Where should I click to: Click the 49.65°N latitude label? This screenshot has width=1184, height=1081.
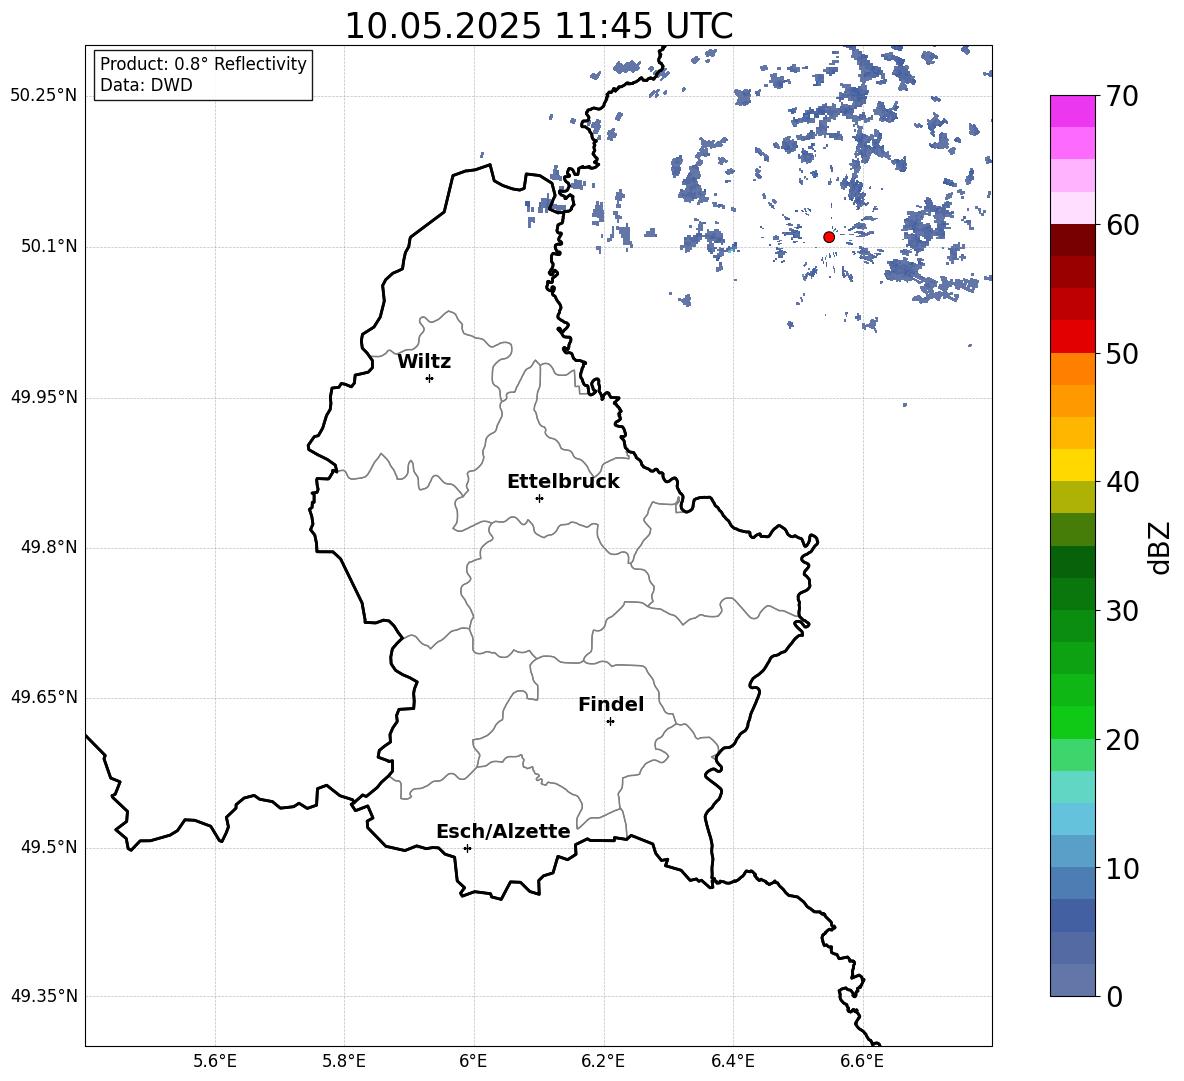click(44, 697)
